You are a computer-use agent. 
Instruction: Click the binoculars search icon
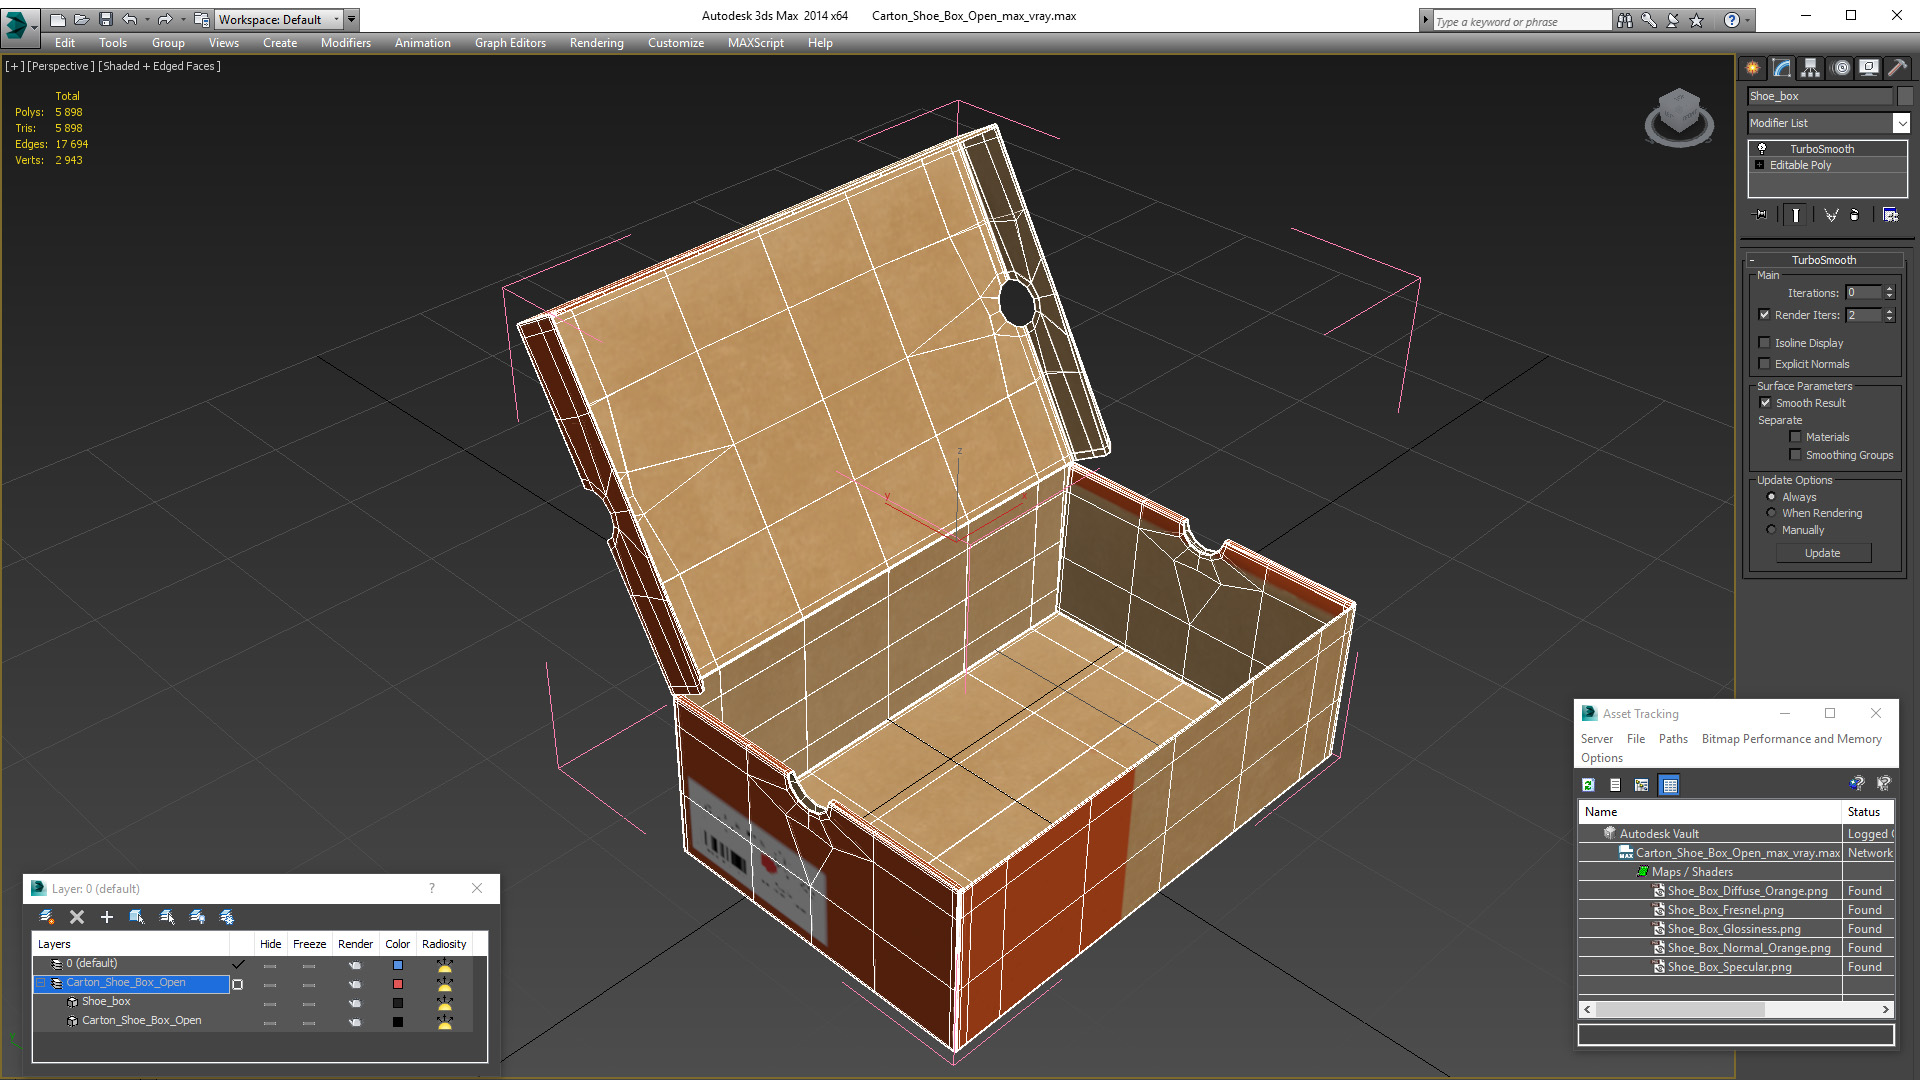[x=1625, y=20]
